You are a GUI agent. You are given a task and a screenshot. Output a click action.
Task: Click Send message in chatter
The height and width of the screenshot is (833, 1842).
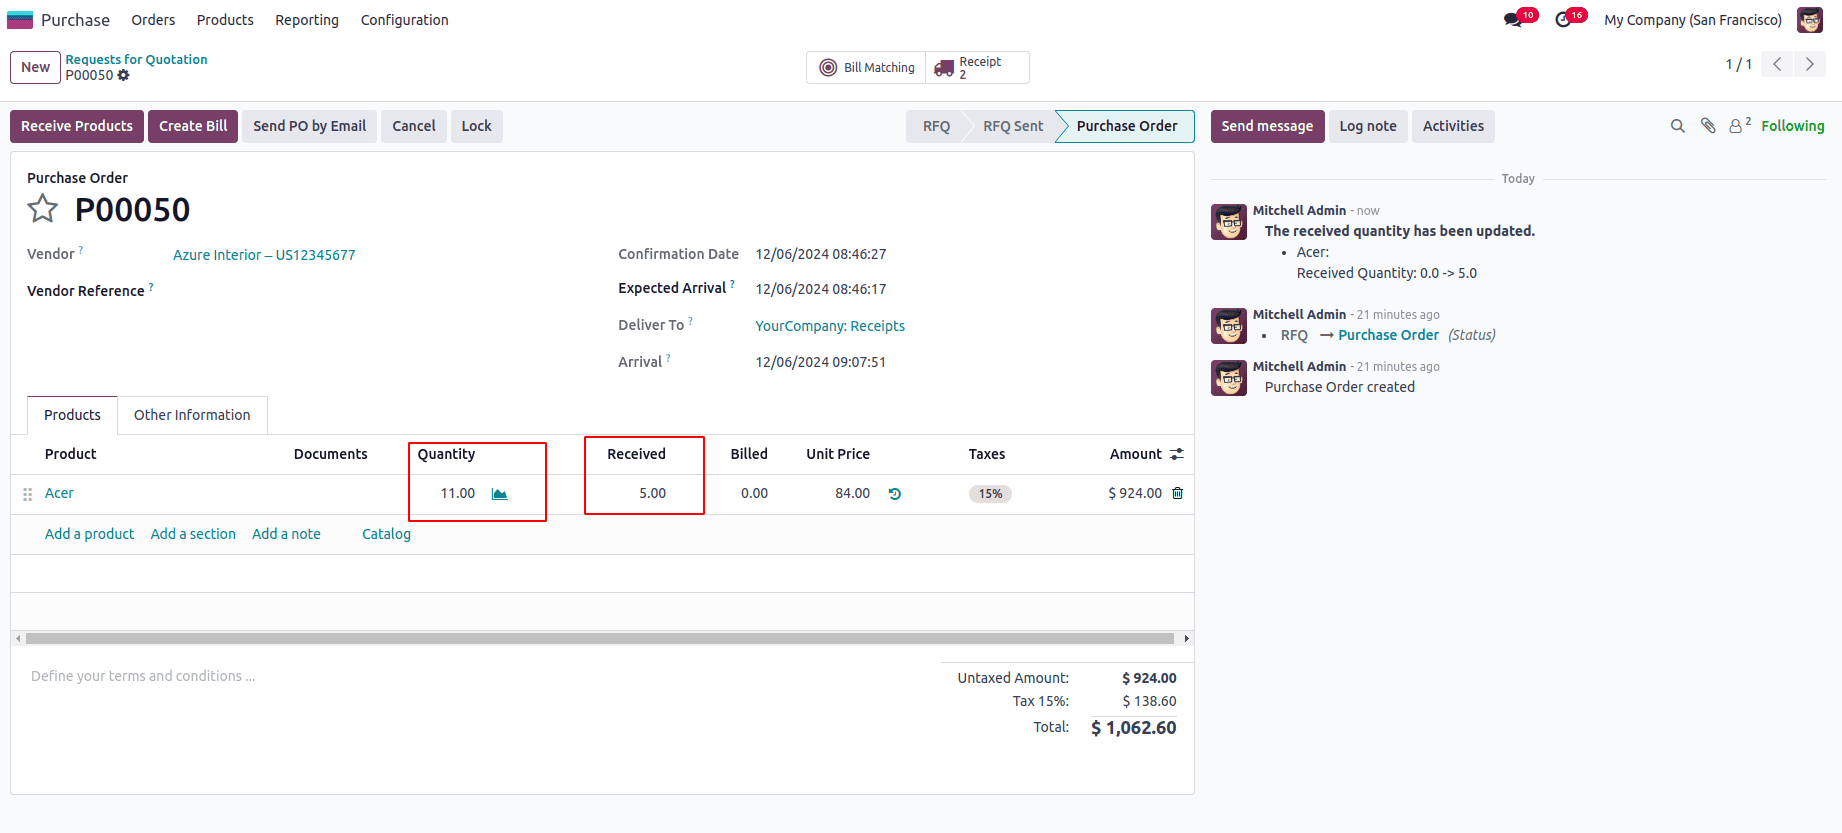(1267, 126)
